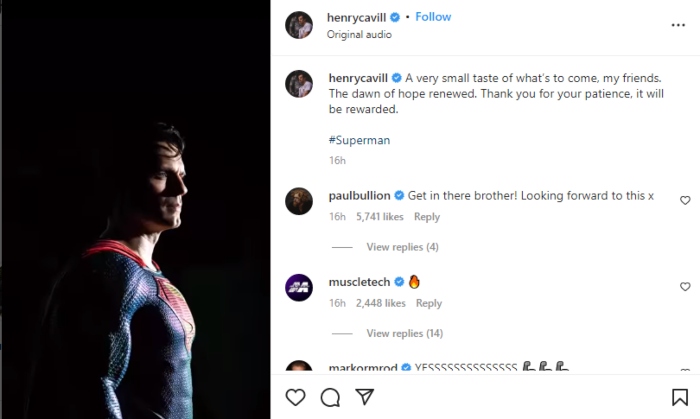Open henrycavill's avatar in the post header
The height and width of the screenshot is (419, 700).
pos(299,25)
